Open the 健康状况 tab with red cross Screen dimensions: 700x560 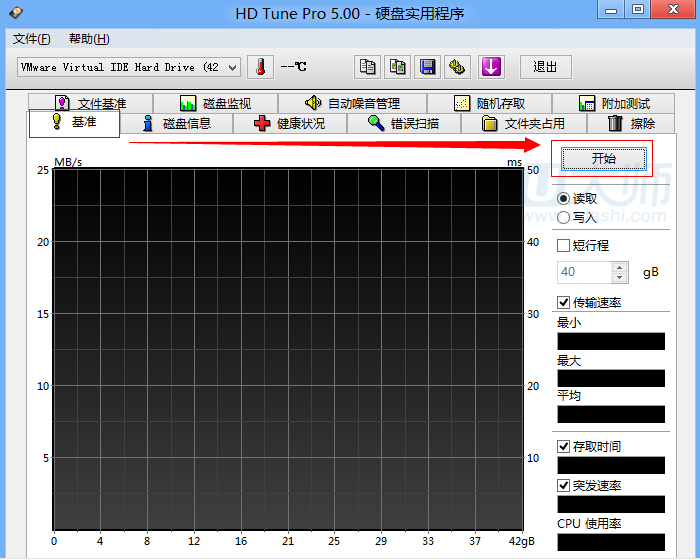(x=290, y=124)
